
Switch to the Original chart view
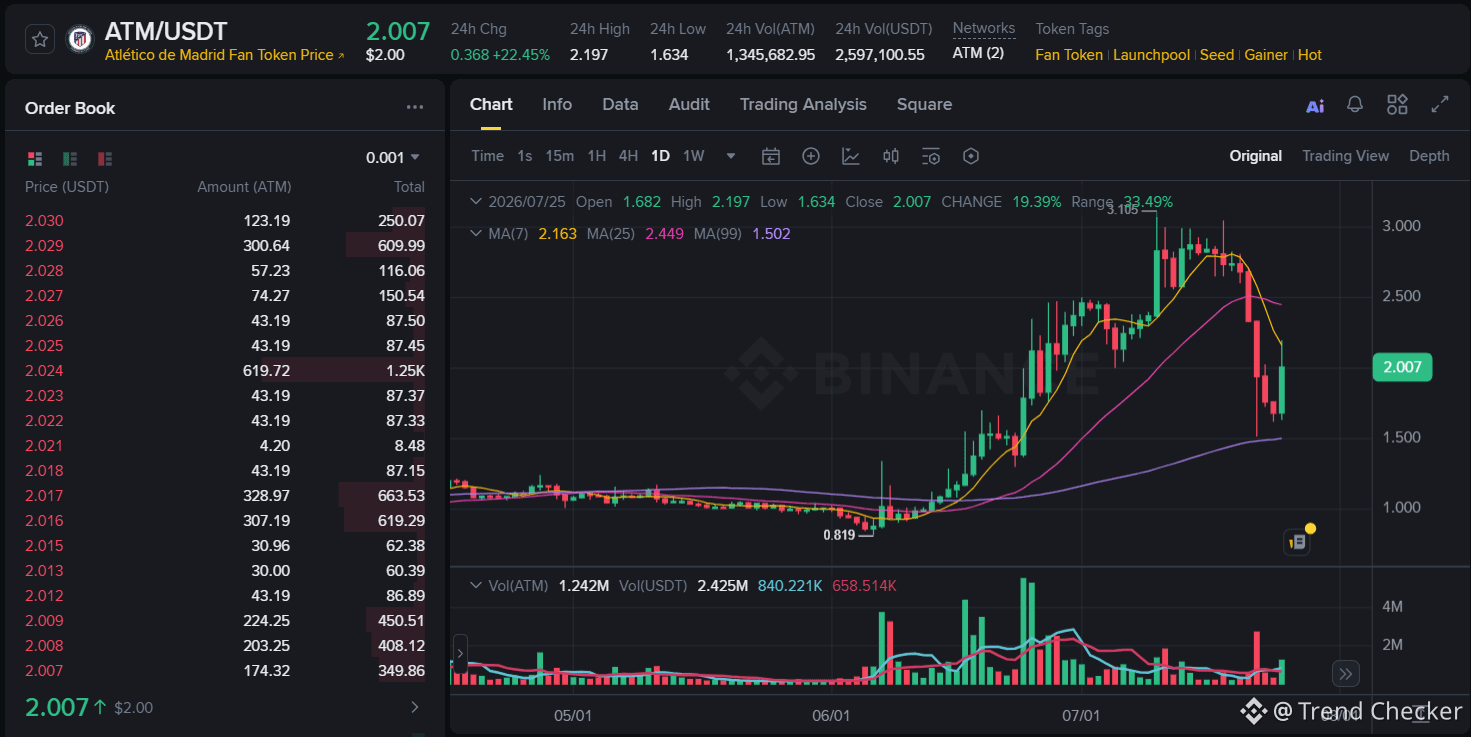pyautogui.click(x=1256, y=156)
